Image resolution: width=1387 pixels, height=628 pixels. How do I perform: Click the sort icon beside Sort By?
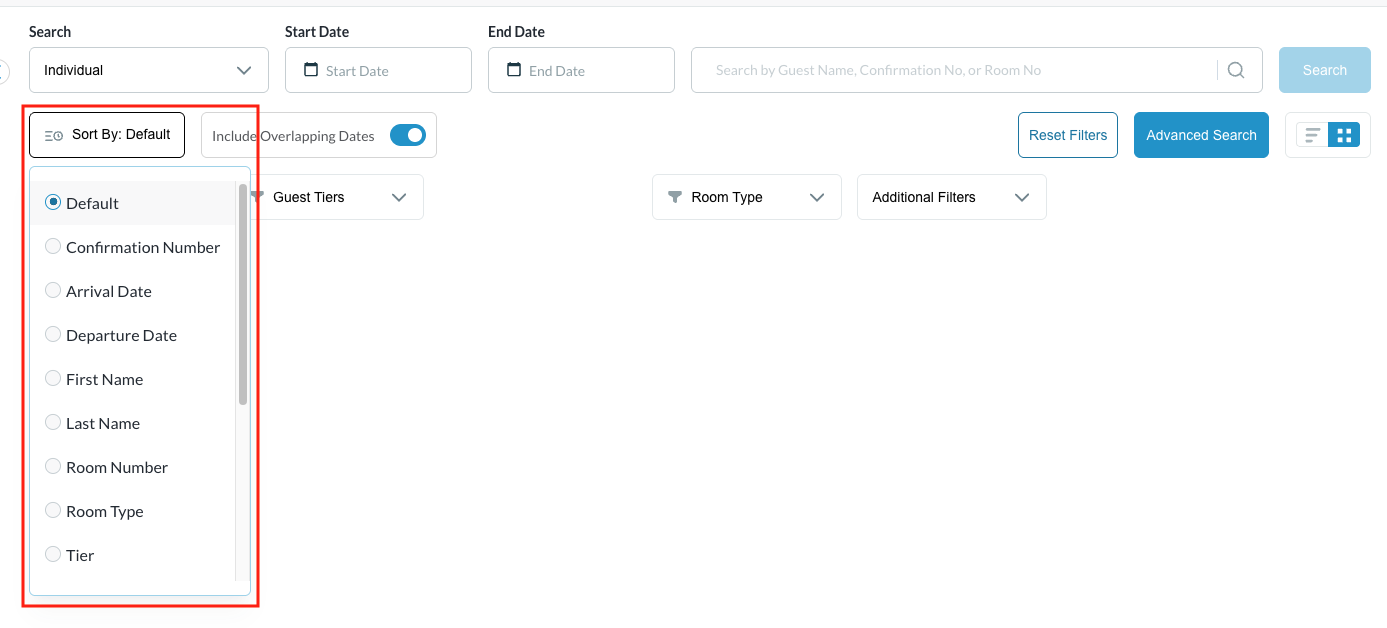(54, 135)
